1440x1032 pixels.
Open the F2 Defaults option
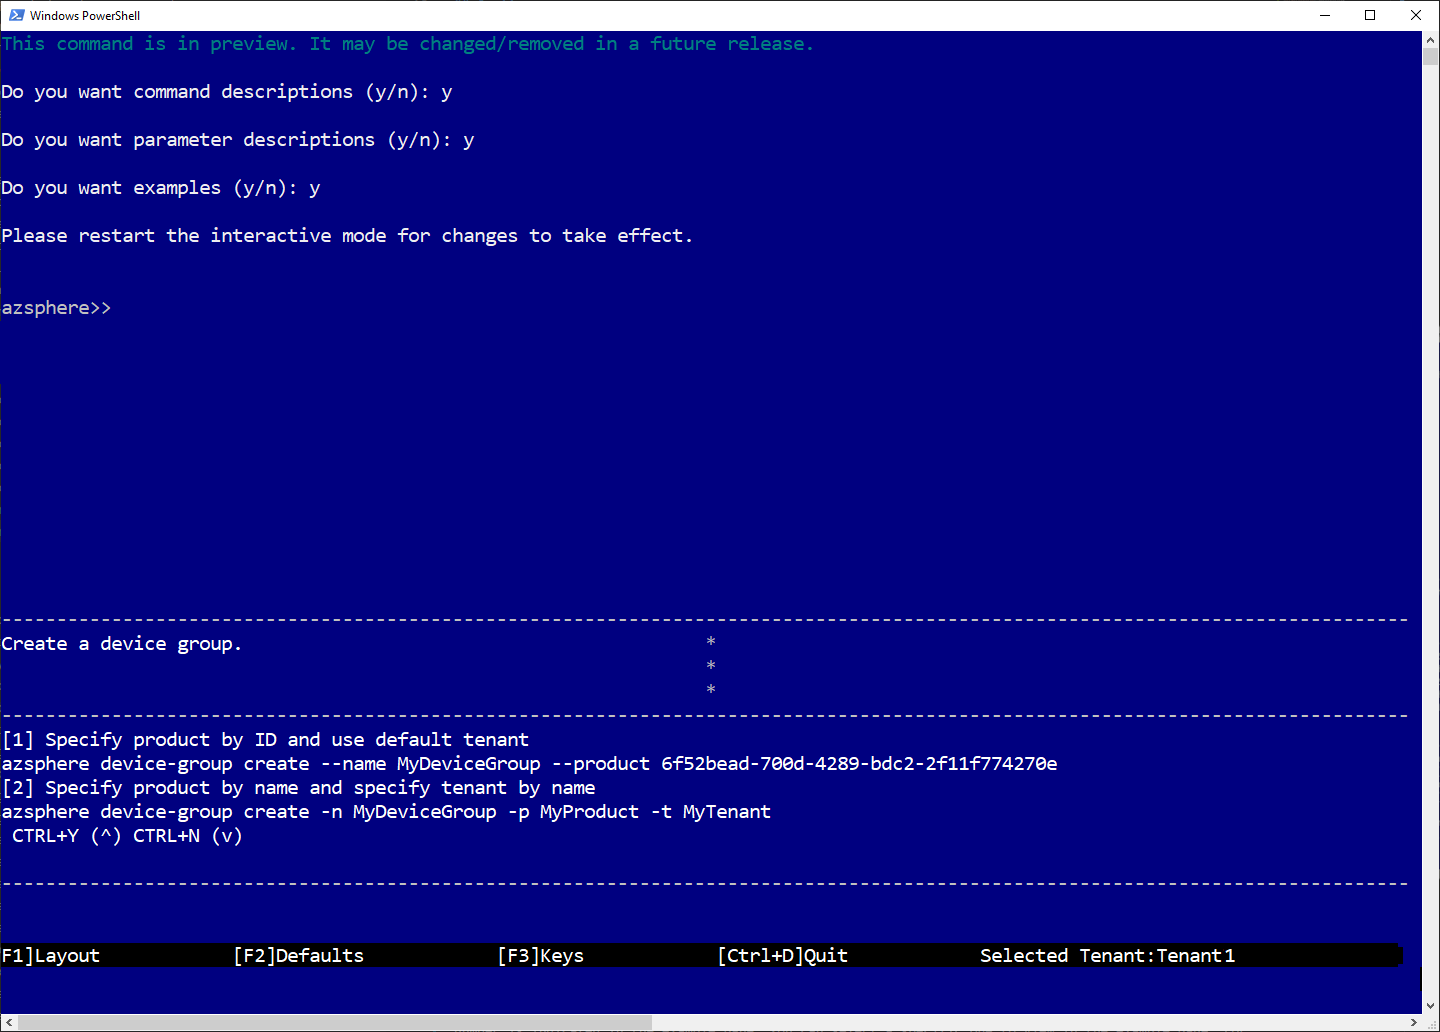298,955
